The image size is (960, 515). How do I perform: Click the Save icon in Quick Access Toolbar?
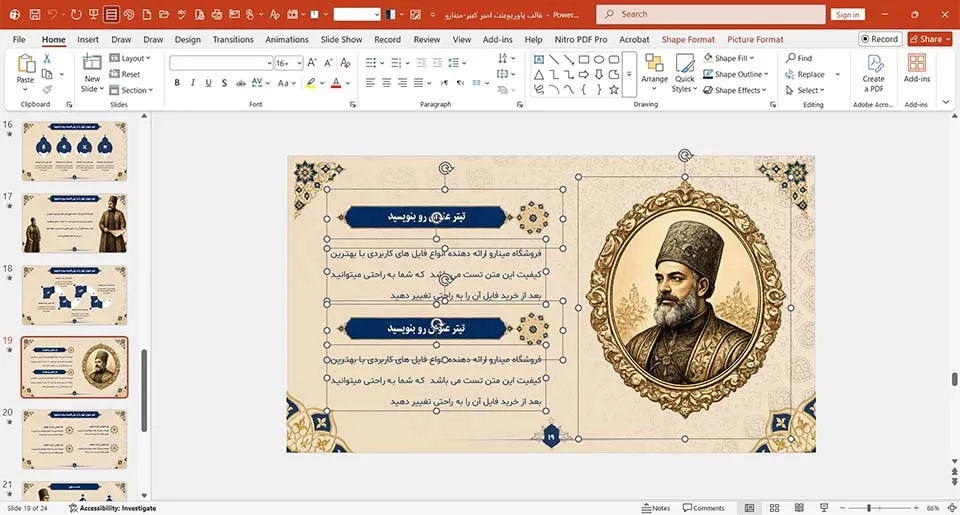click(x=35, y=14)
